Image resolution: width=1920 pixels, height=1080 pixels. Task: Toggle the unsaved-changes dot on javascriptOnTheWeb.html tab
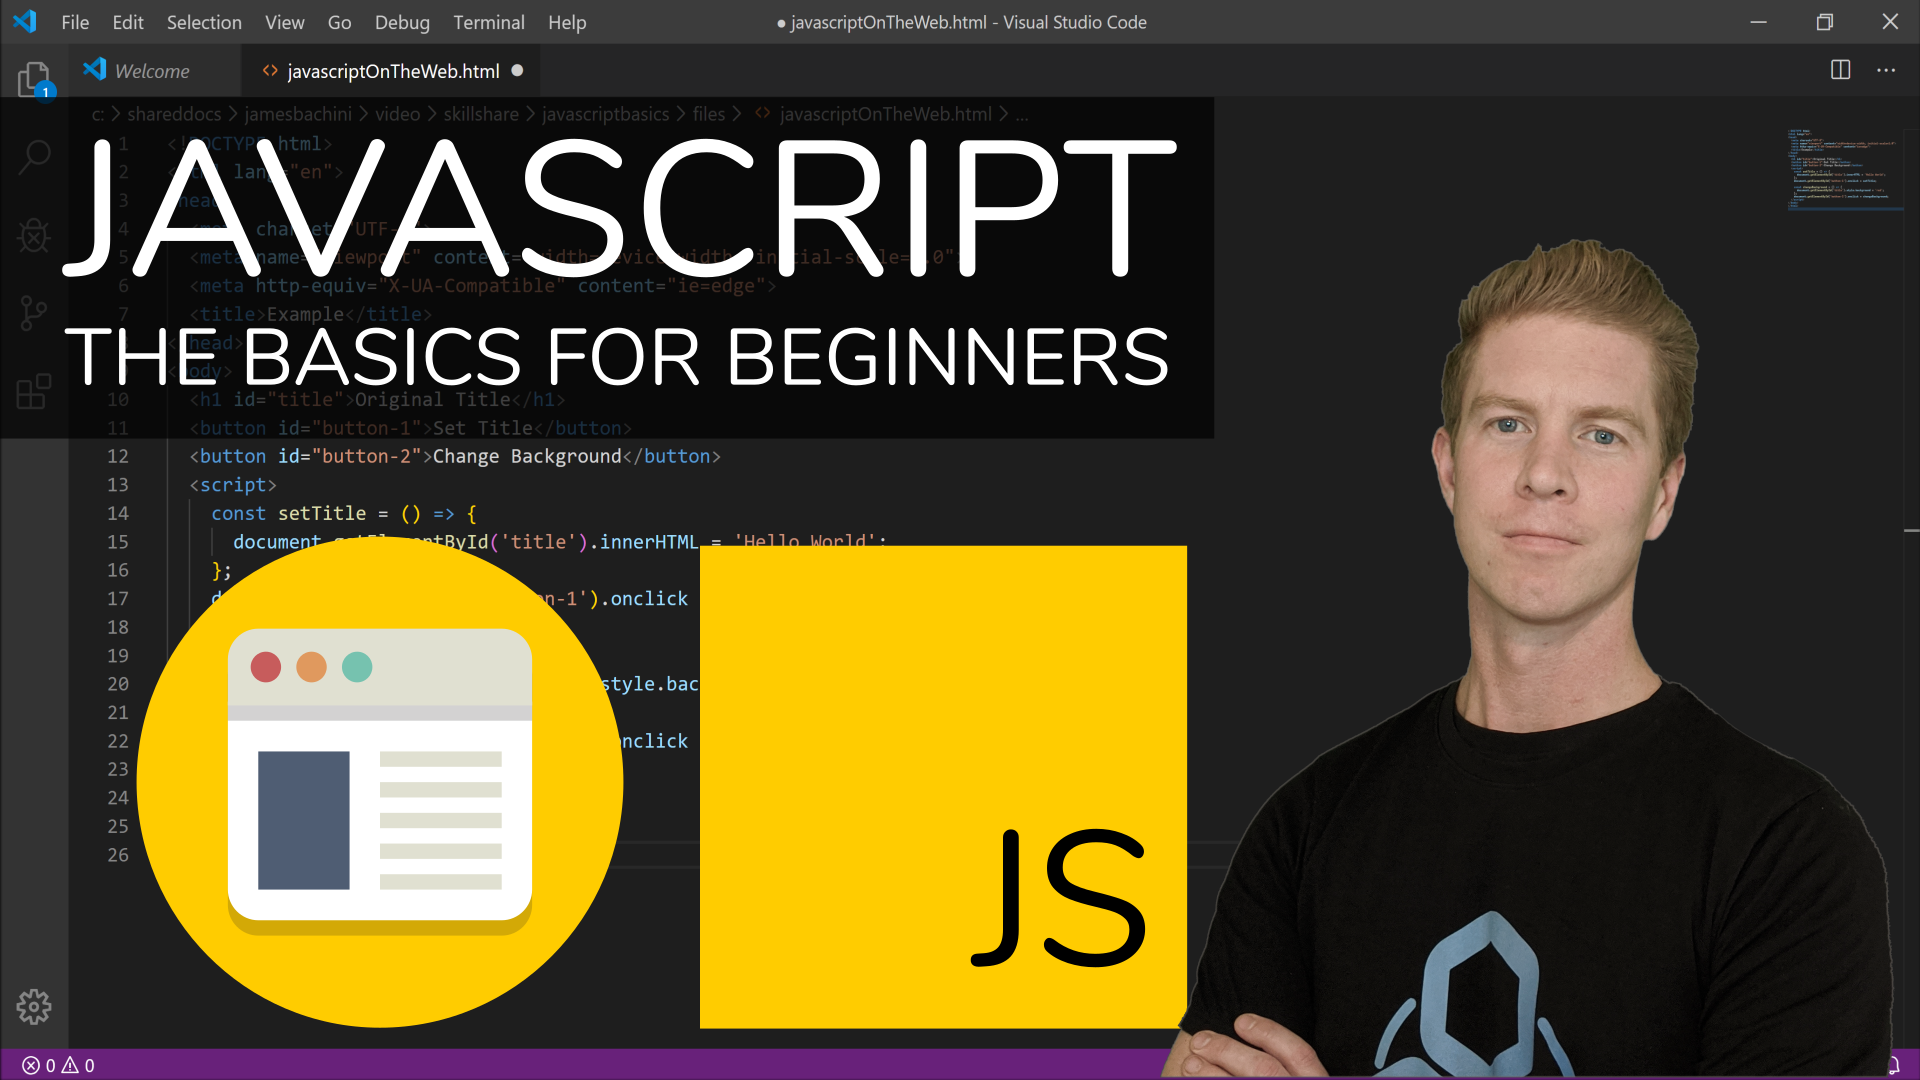click(517, 70)
